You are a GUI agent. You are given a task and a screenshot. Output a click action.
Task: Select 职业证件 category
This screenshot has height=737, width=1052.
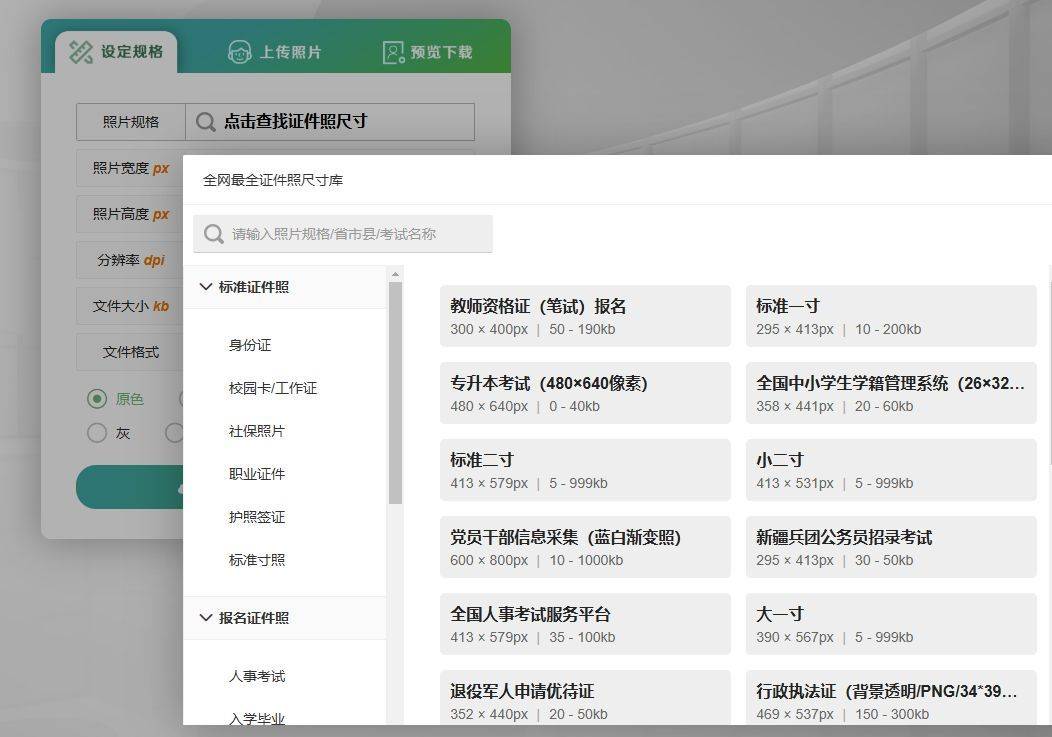pos(256,474)
